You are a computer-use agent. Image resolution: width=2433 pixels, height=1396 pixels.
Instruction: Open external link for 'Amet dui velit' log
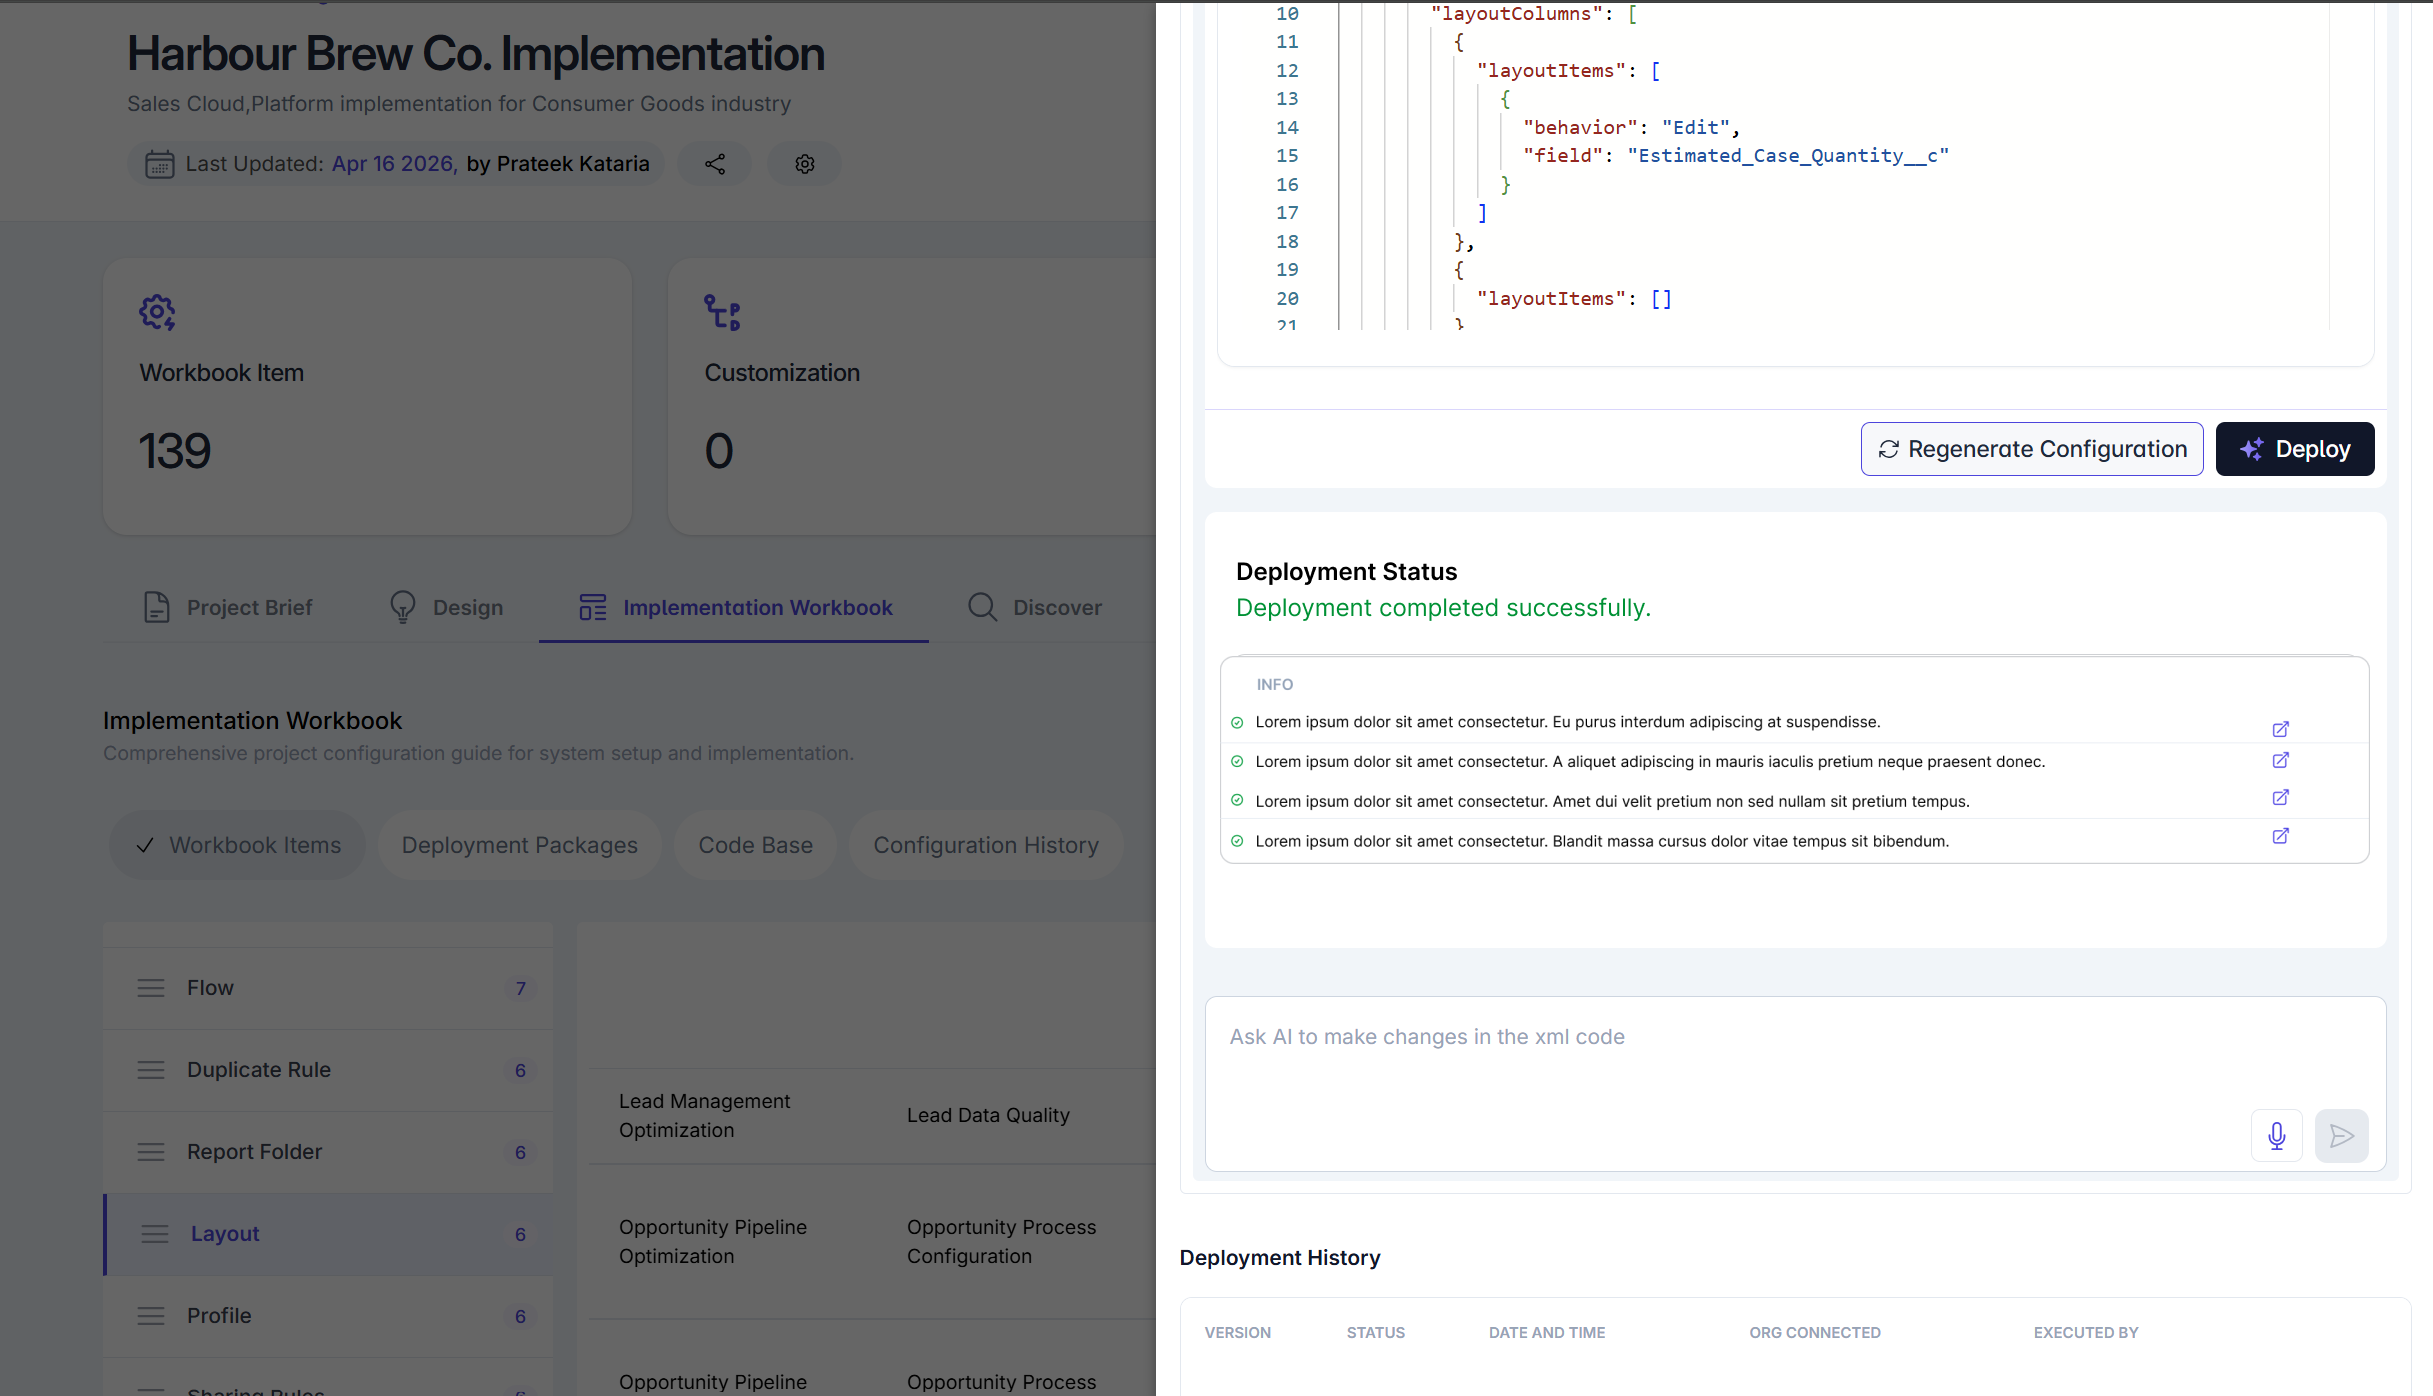pyautogui.click(x=2281, y=797)
